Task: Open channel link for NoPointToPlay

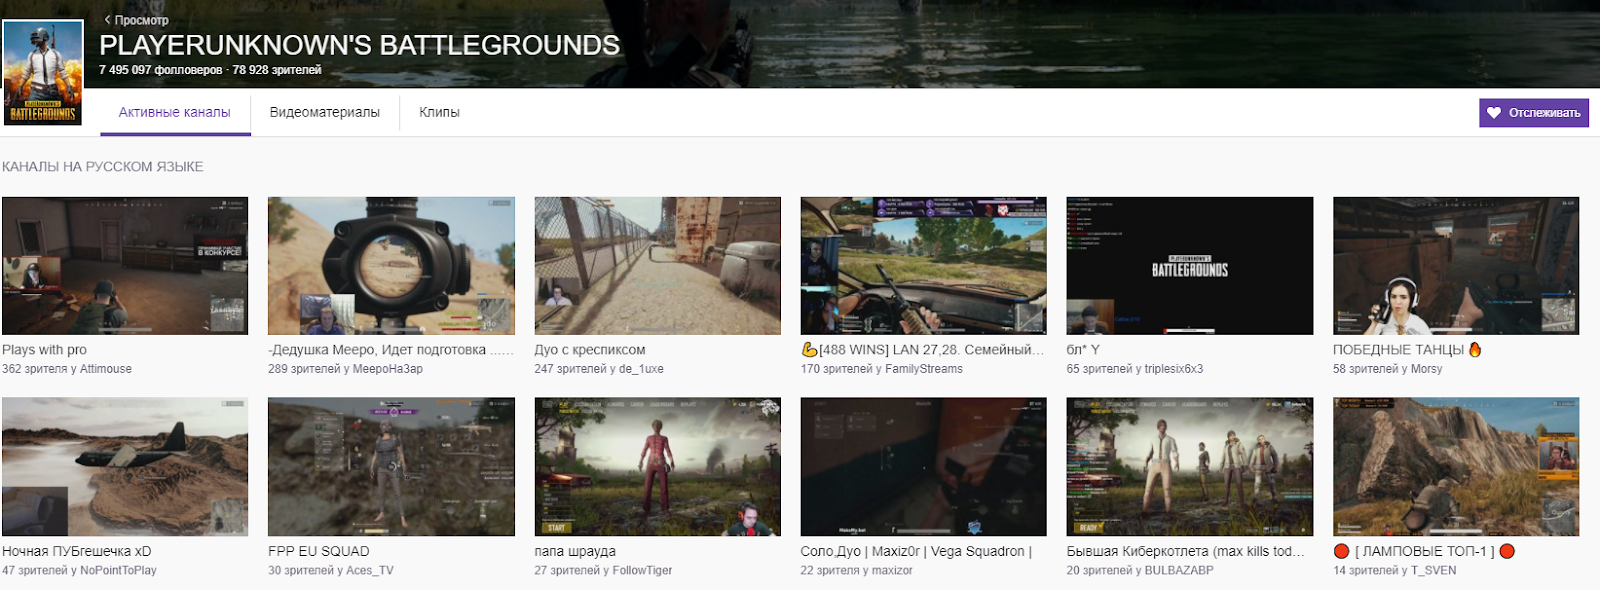Action: (118, 571)
